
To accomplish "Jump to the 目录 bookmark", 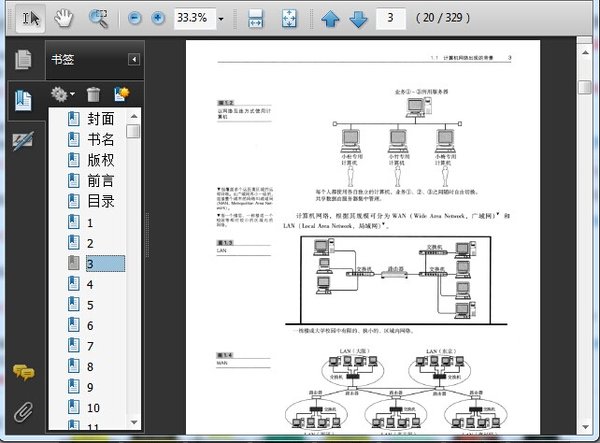I will point(100,201).
